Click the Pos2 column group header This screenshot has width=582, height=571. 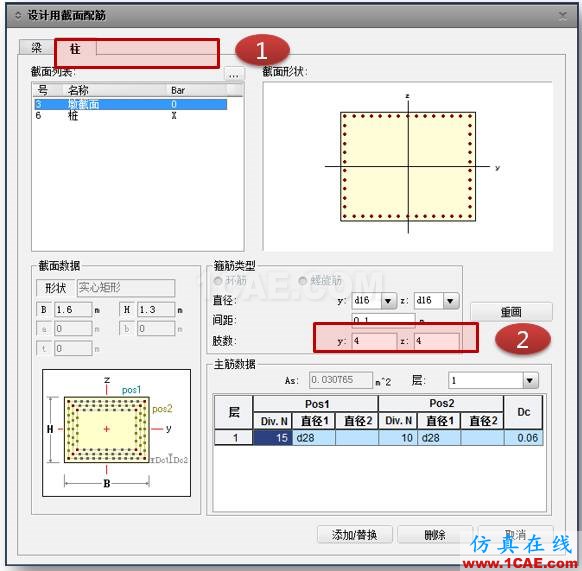(x=441, y=404)
